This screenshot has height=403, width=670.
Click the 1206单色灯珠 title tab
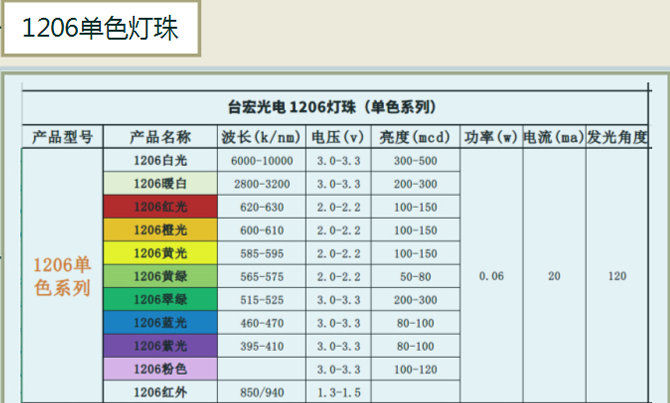(101, 29)
